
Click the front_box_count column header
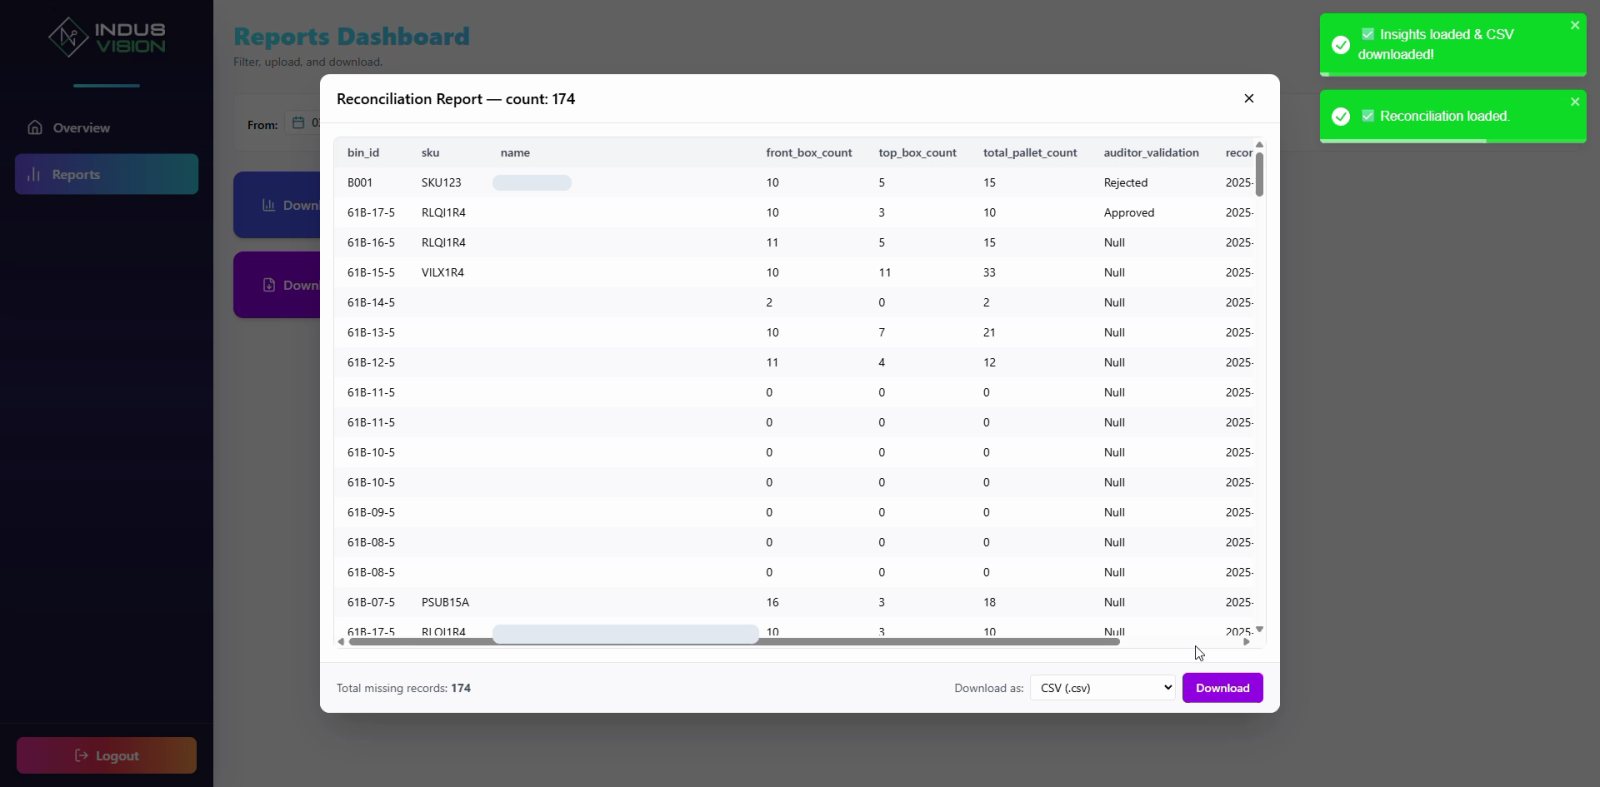[x=809, y=153]
